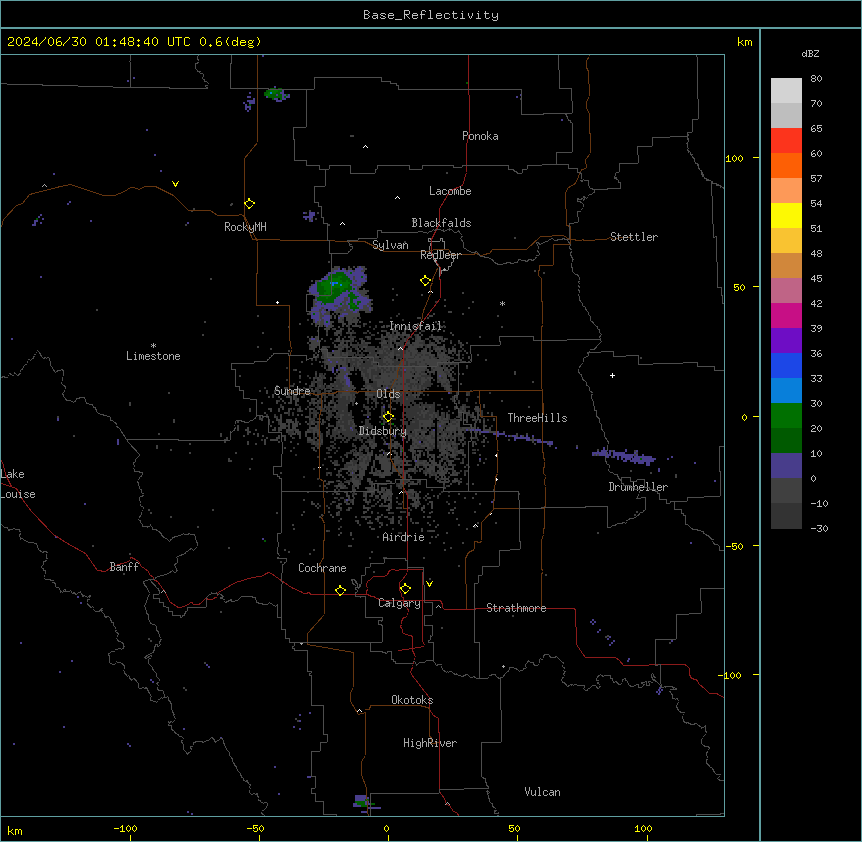Click the Sylvan label
The width and height of the screenshot is (862, 842).
tap(390, 245)
